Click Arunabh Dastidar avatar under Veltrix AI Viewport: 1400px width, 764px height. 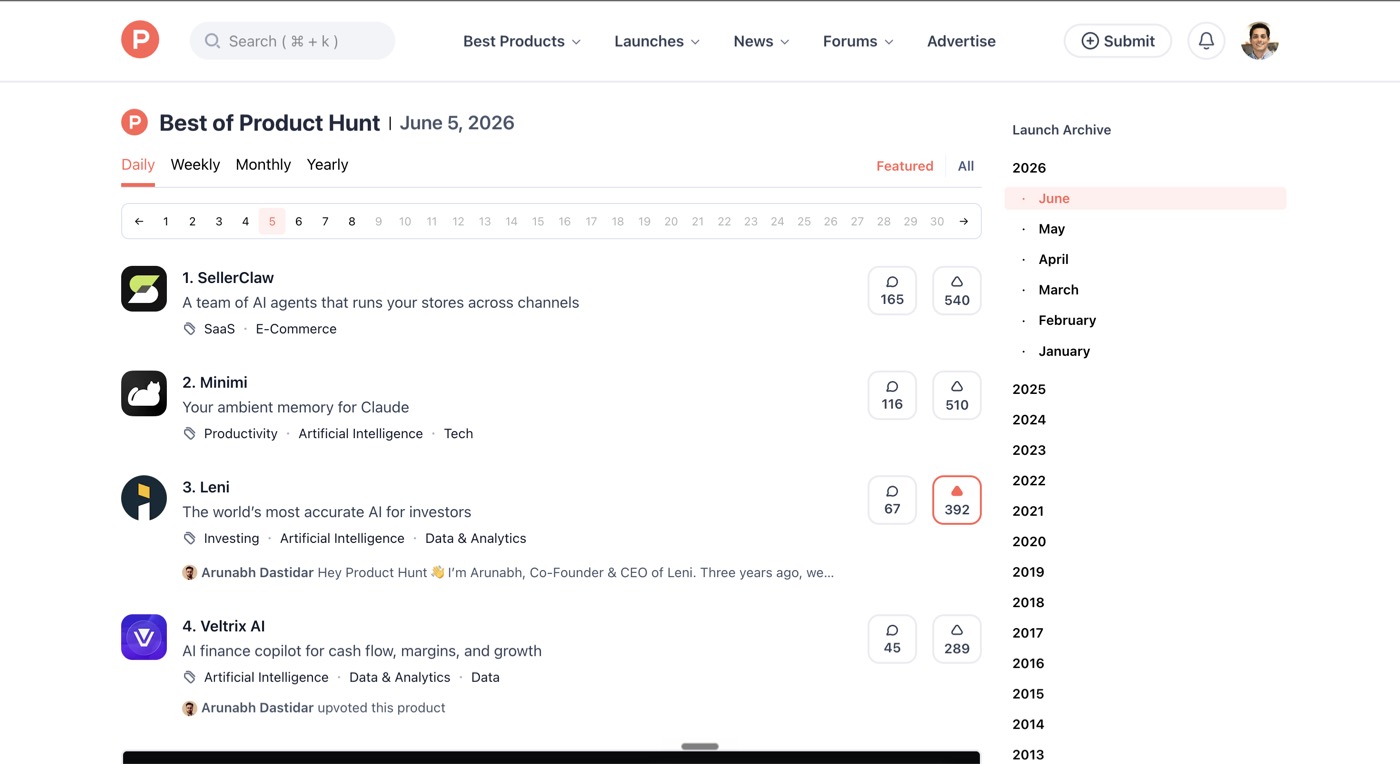coord(189,708)
